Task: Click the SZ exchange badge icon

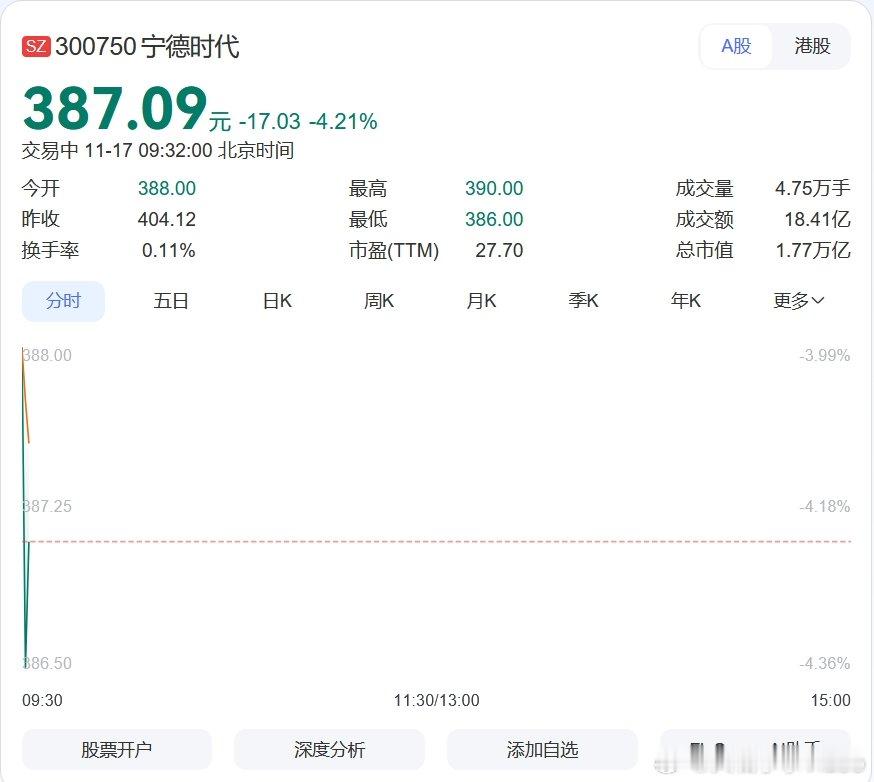Action: tap(37, 45)
